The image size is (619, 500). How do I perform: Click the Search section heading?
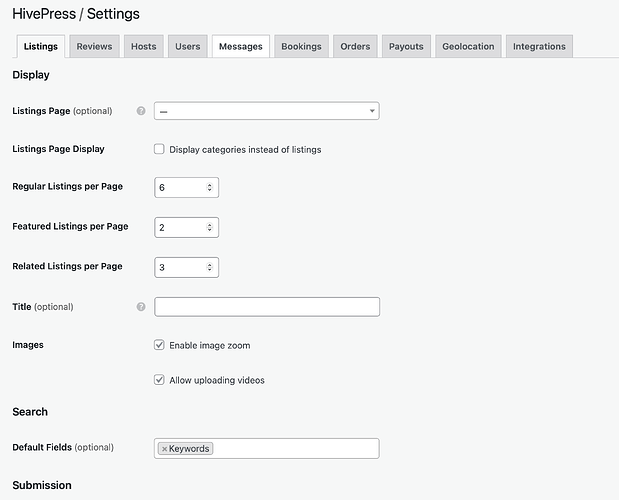click(x=30, y=412)
